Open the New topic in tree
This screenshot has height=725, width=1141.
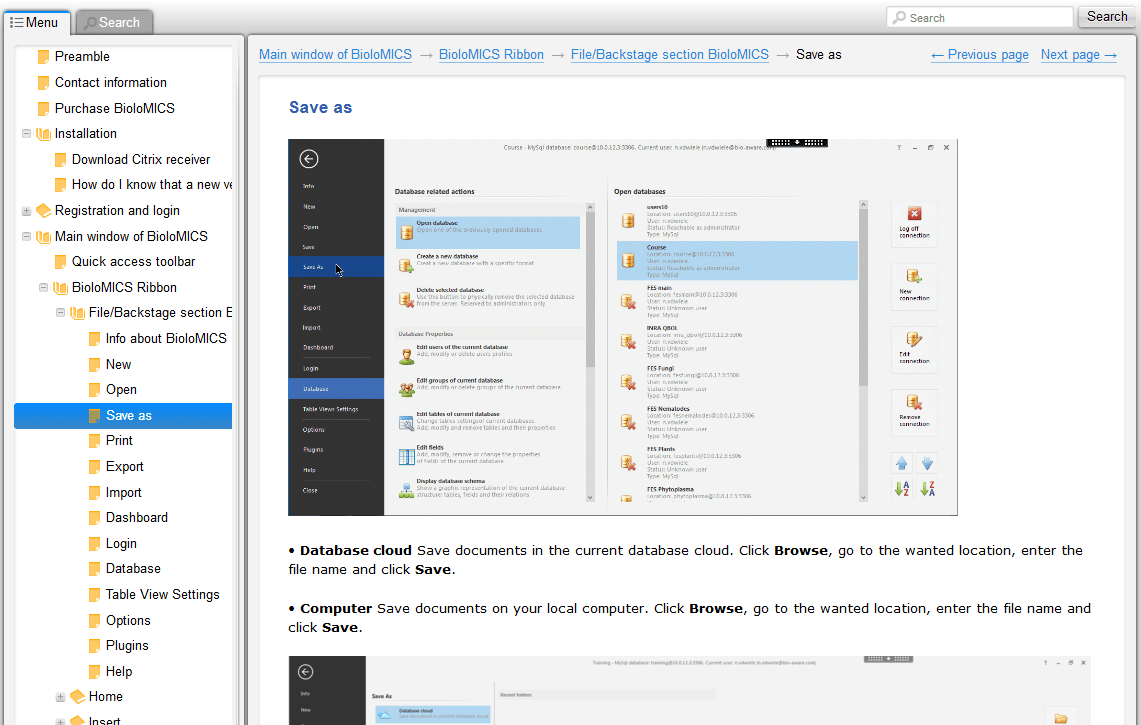[119, 365]
